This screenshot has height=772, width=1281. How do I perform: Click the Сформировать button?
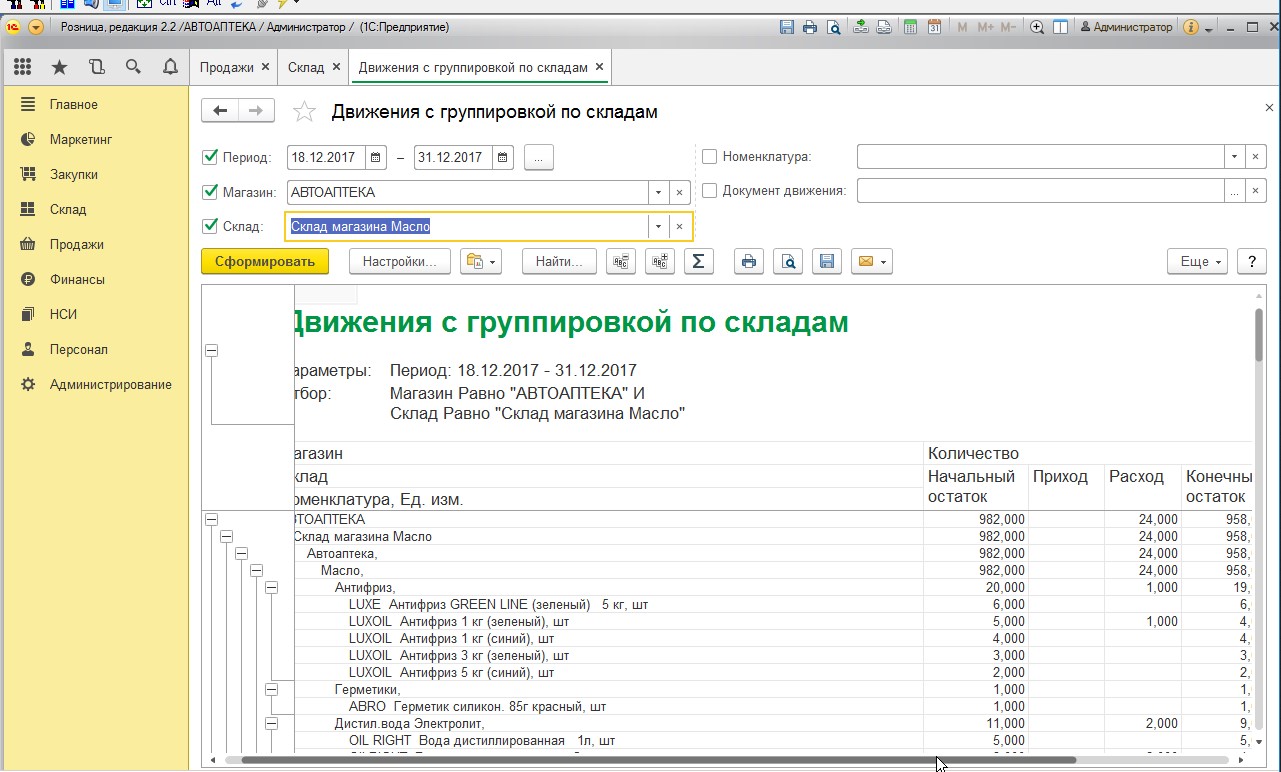coord(265,262)
